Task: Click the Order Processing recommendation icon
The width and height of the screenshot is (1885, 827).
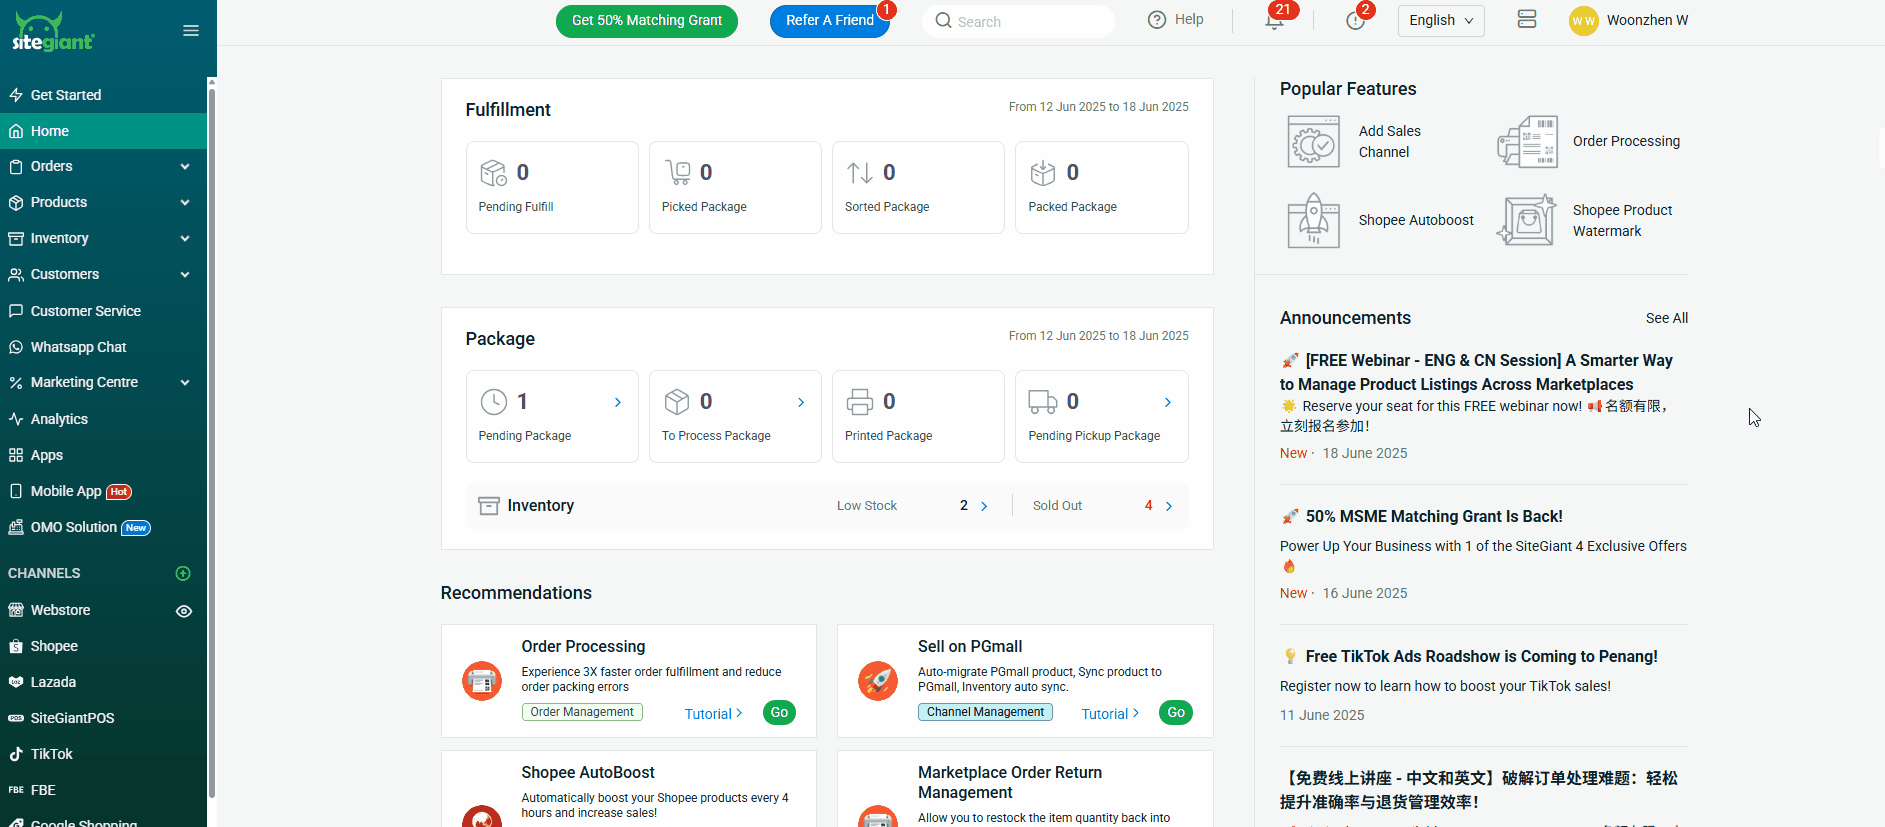Action: pos(482,681)
